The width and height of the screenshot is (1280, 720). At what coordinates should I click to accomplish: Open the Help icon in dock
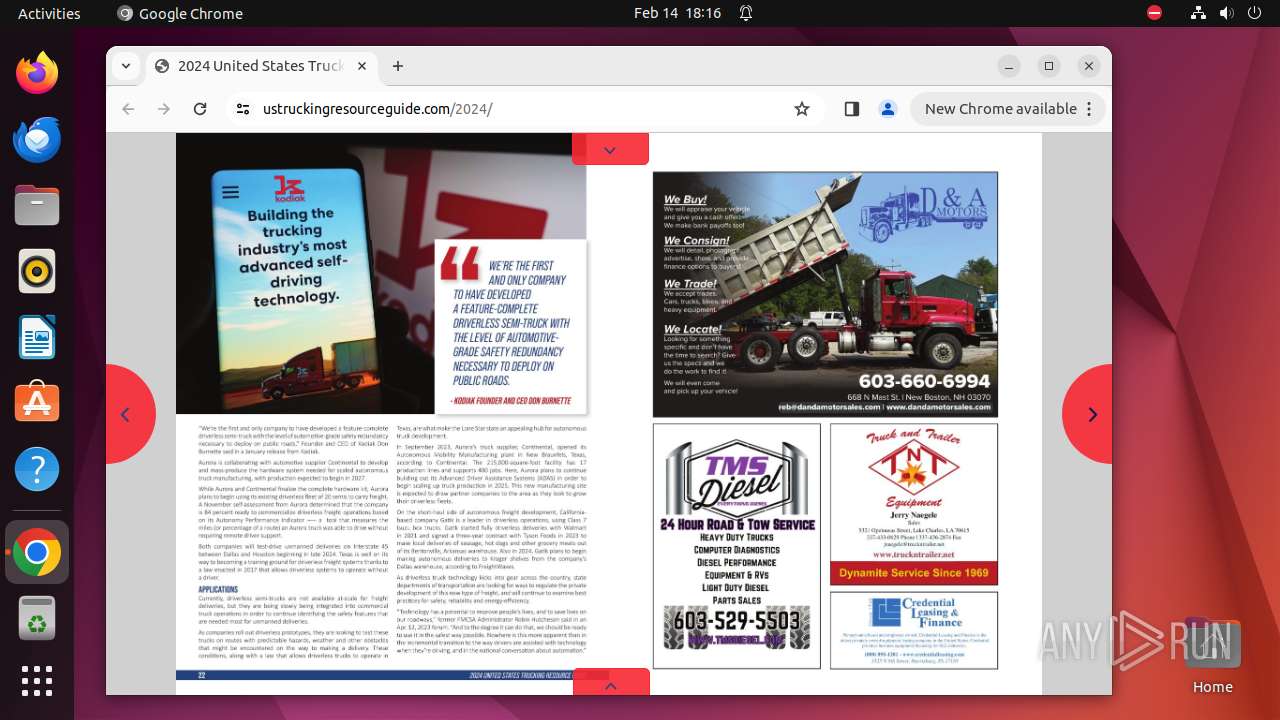pos(37,469)
